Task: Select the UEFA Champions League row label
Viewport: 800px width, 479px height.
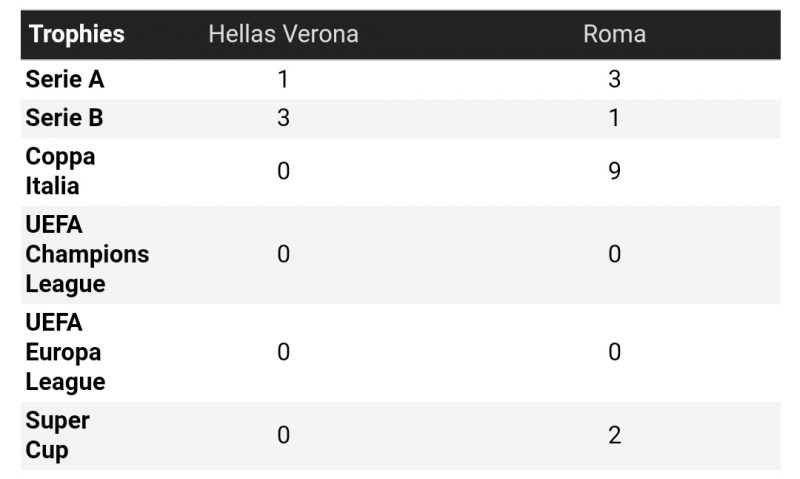Action: pos(87,254)
